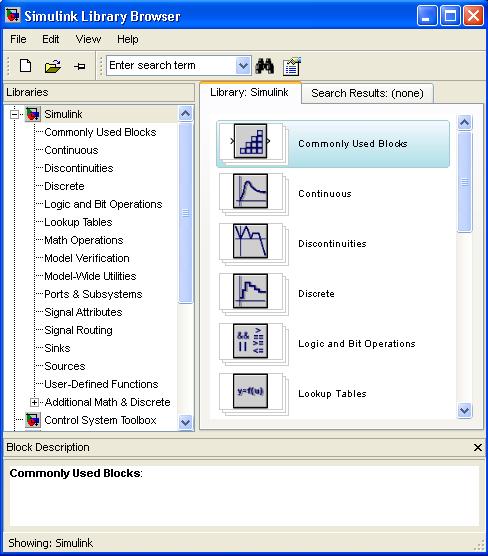
Task: Close the Block Description panel
Action: [x=478, y=447]
